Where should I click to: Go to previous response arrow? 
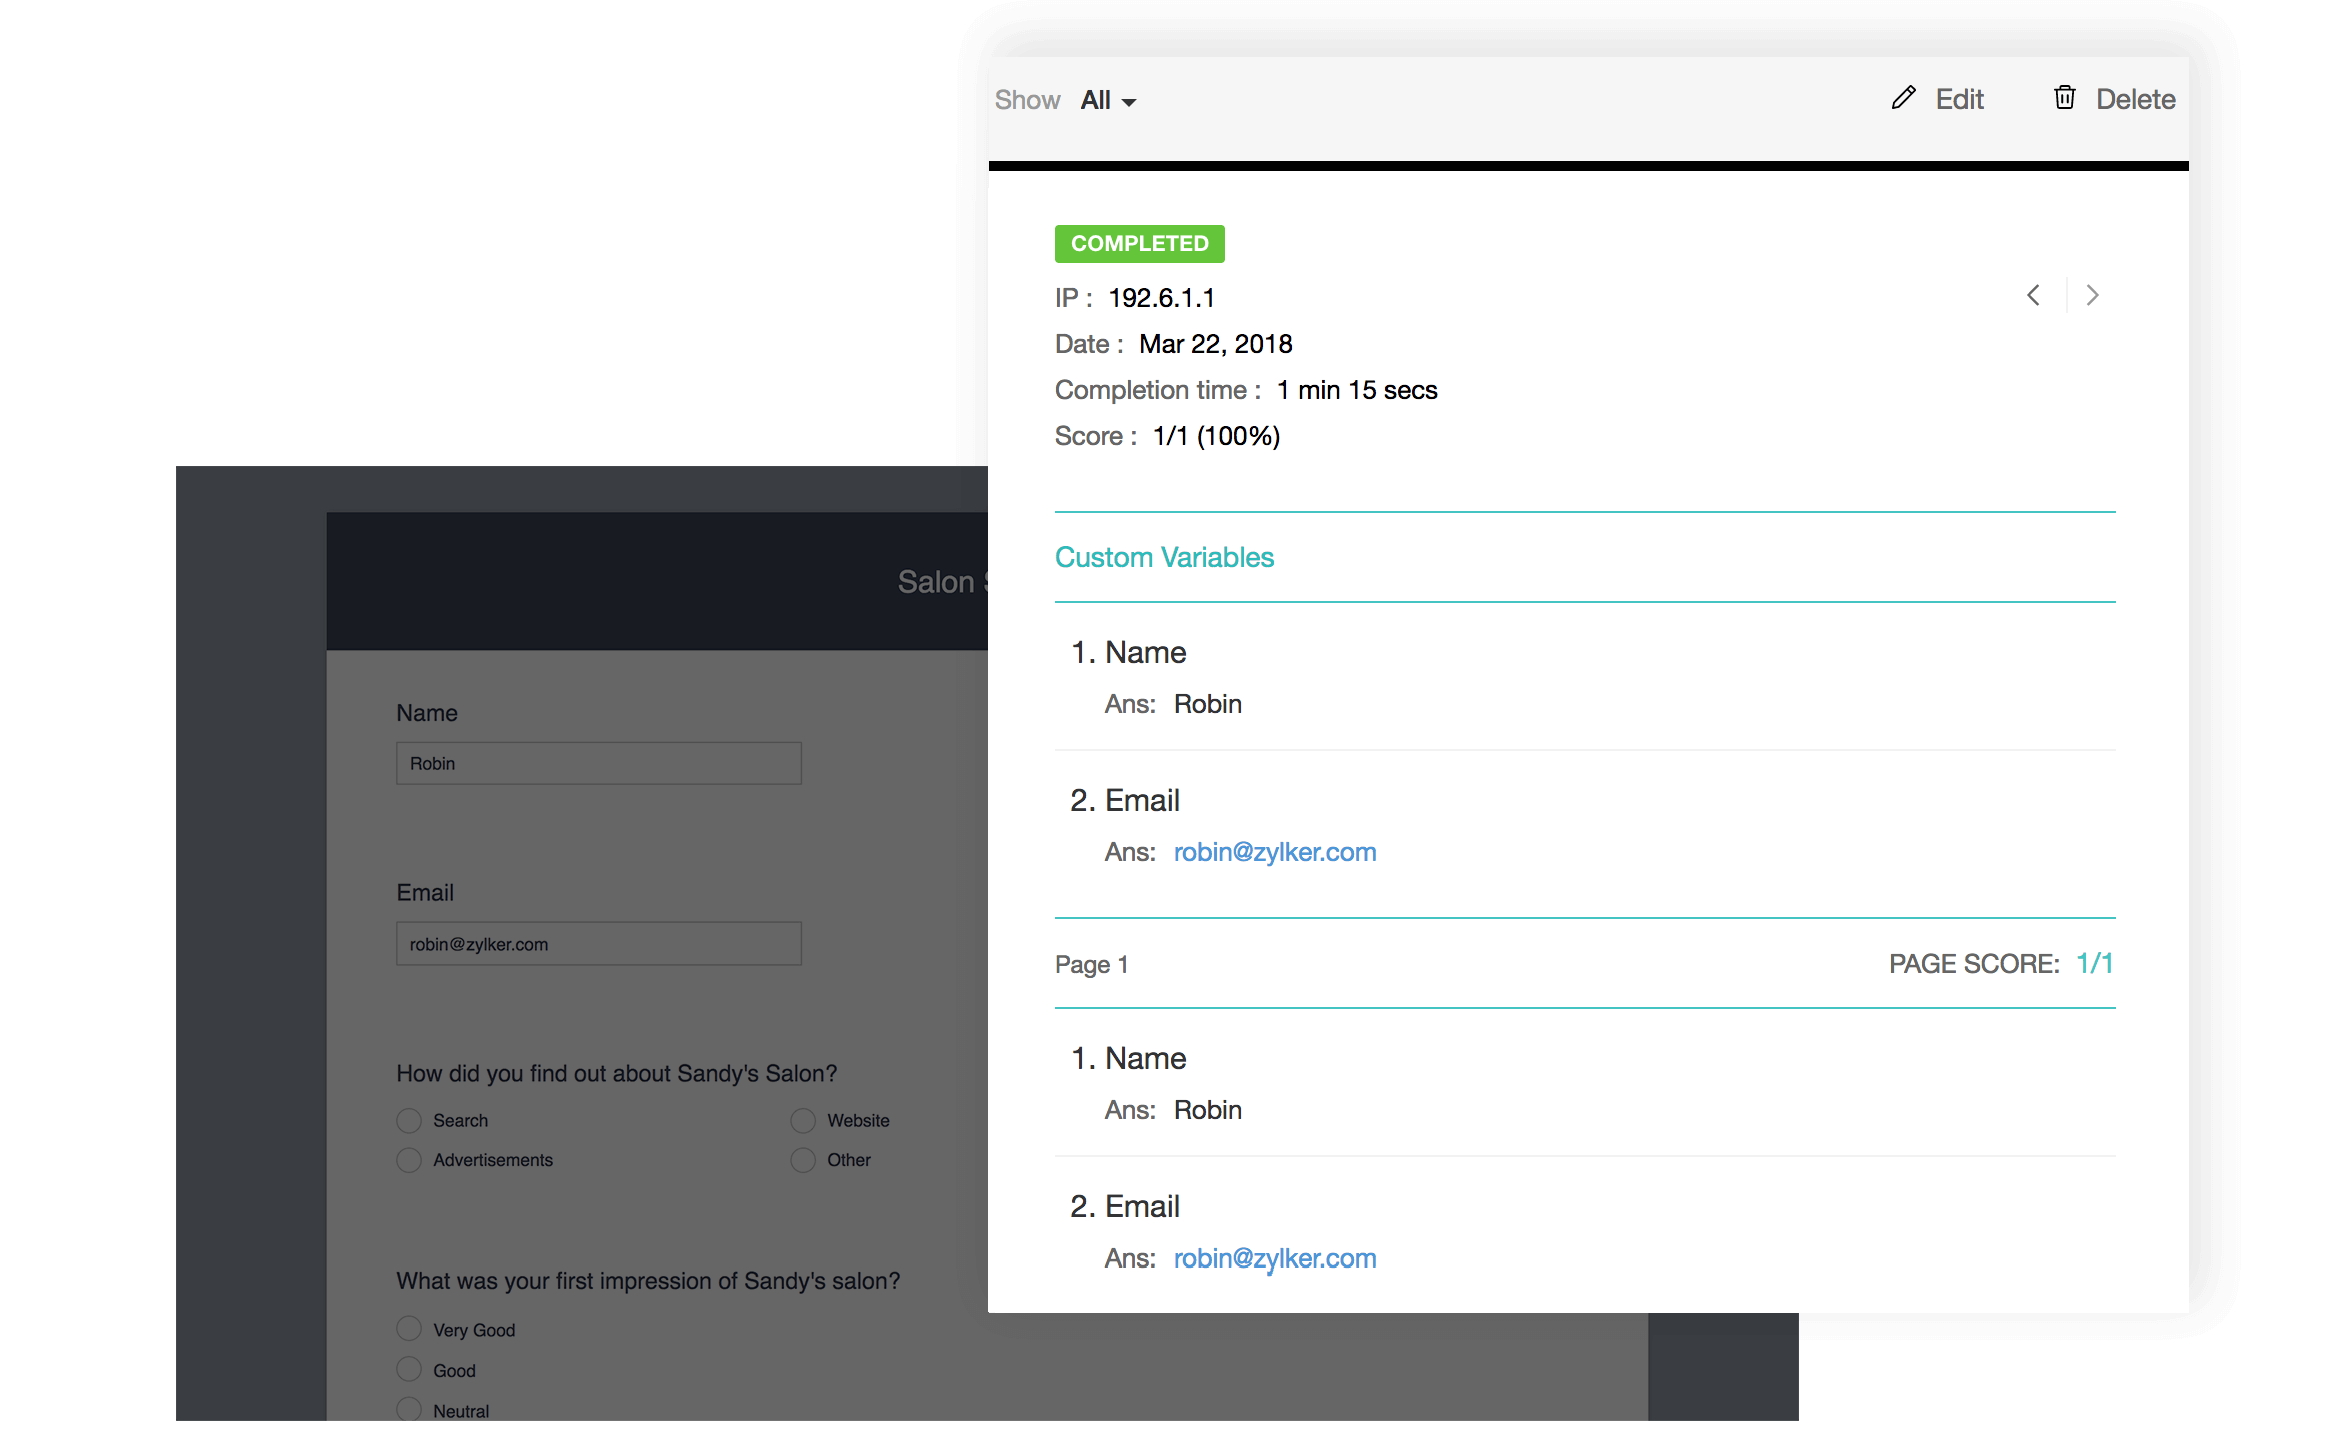(x=2033, y=295)
